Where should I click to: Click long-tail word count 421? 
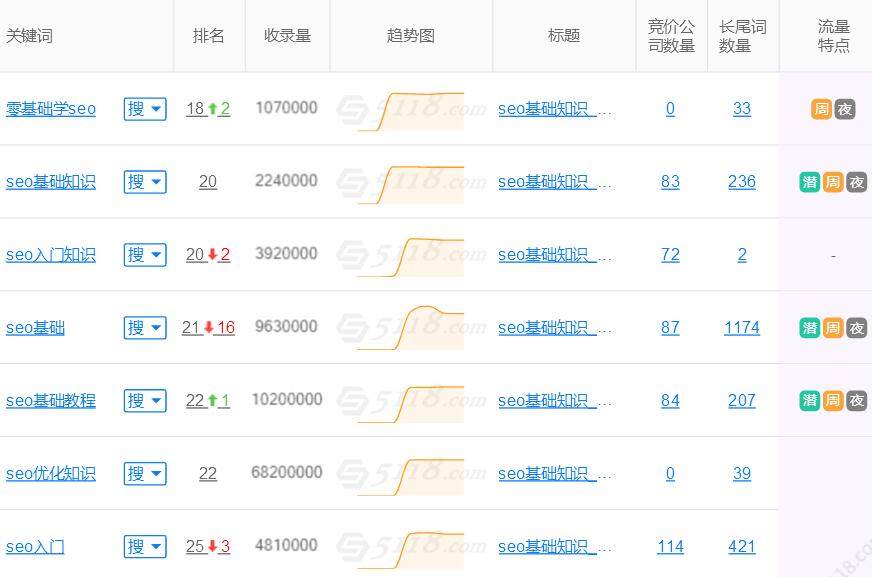click(x=742, y=546)
